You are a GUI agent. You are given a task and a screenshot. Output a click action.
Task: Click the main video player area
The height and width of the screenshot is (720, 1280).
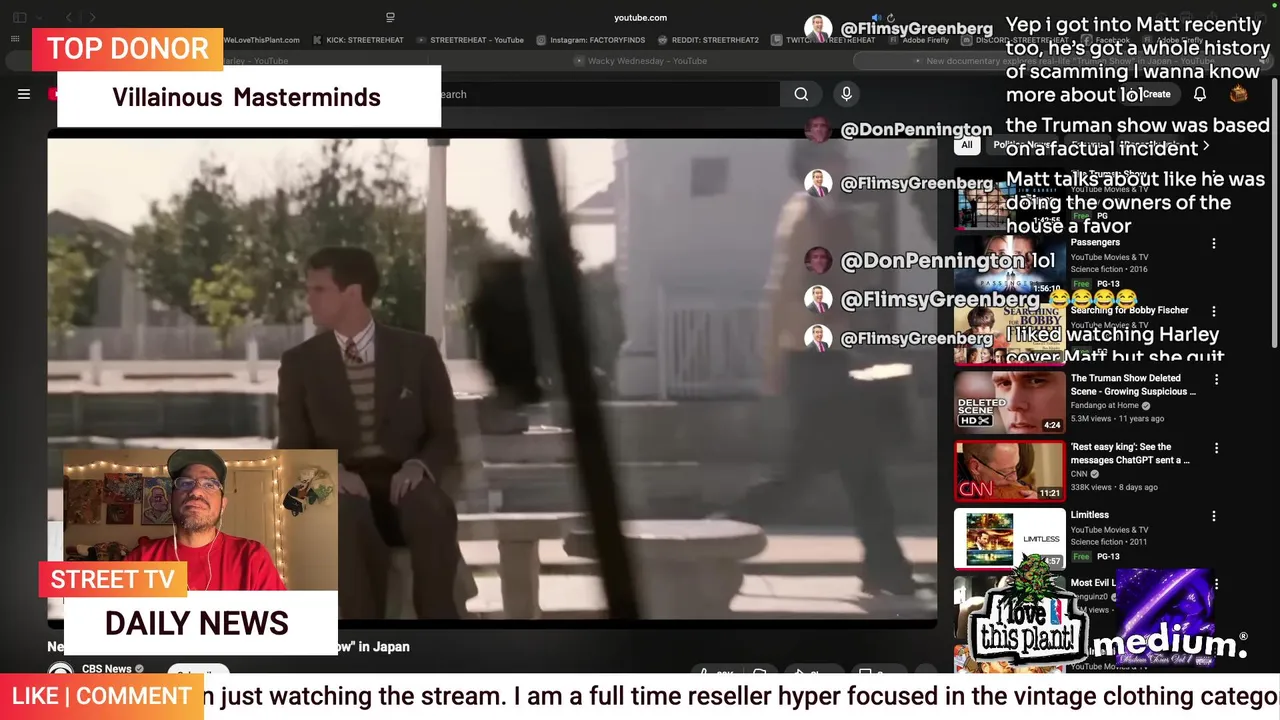point(492,380)
